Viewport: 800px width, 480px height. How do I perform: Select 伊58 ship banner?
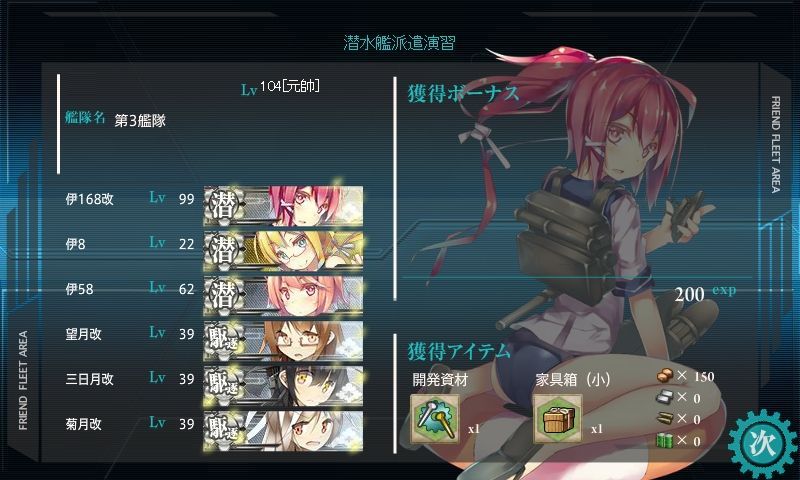(x=284, y=295)
